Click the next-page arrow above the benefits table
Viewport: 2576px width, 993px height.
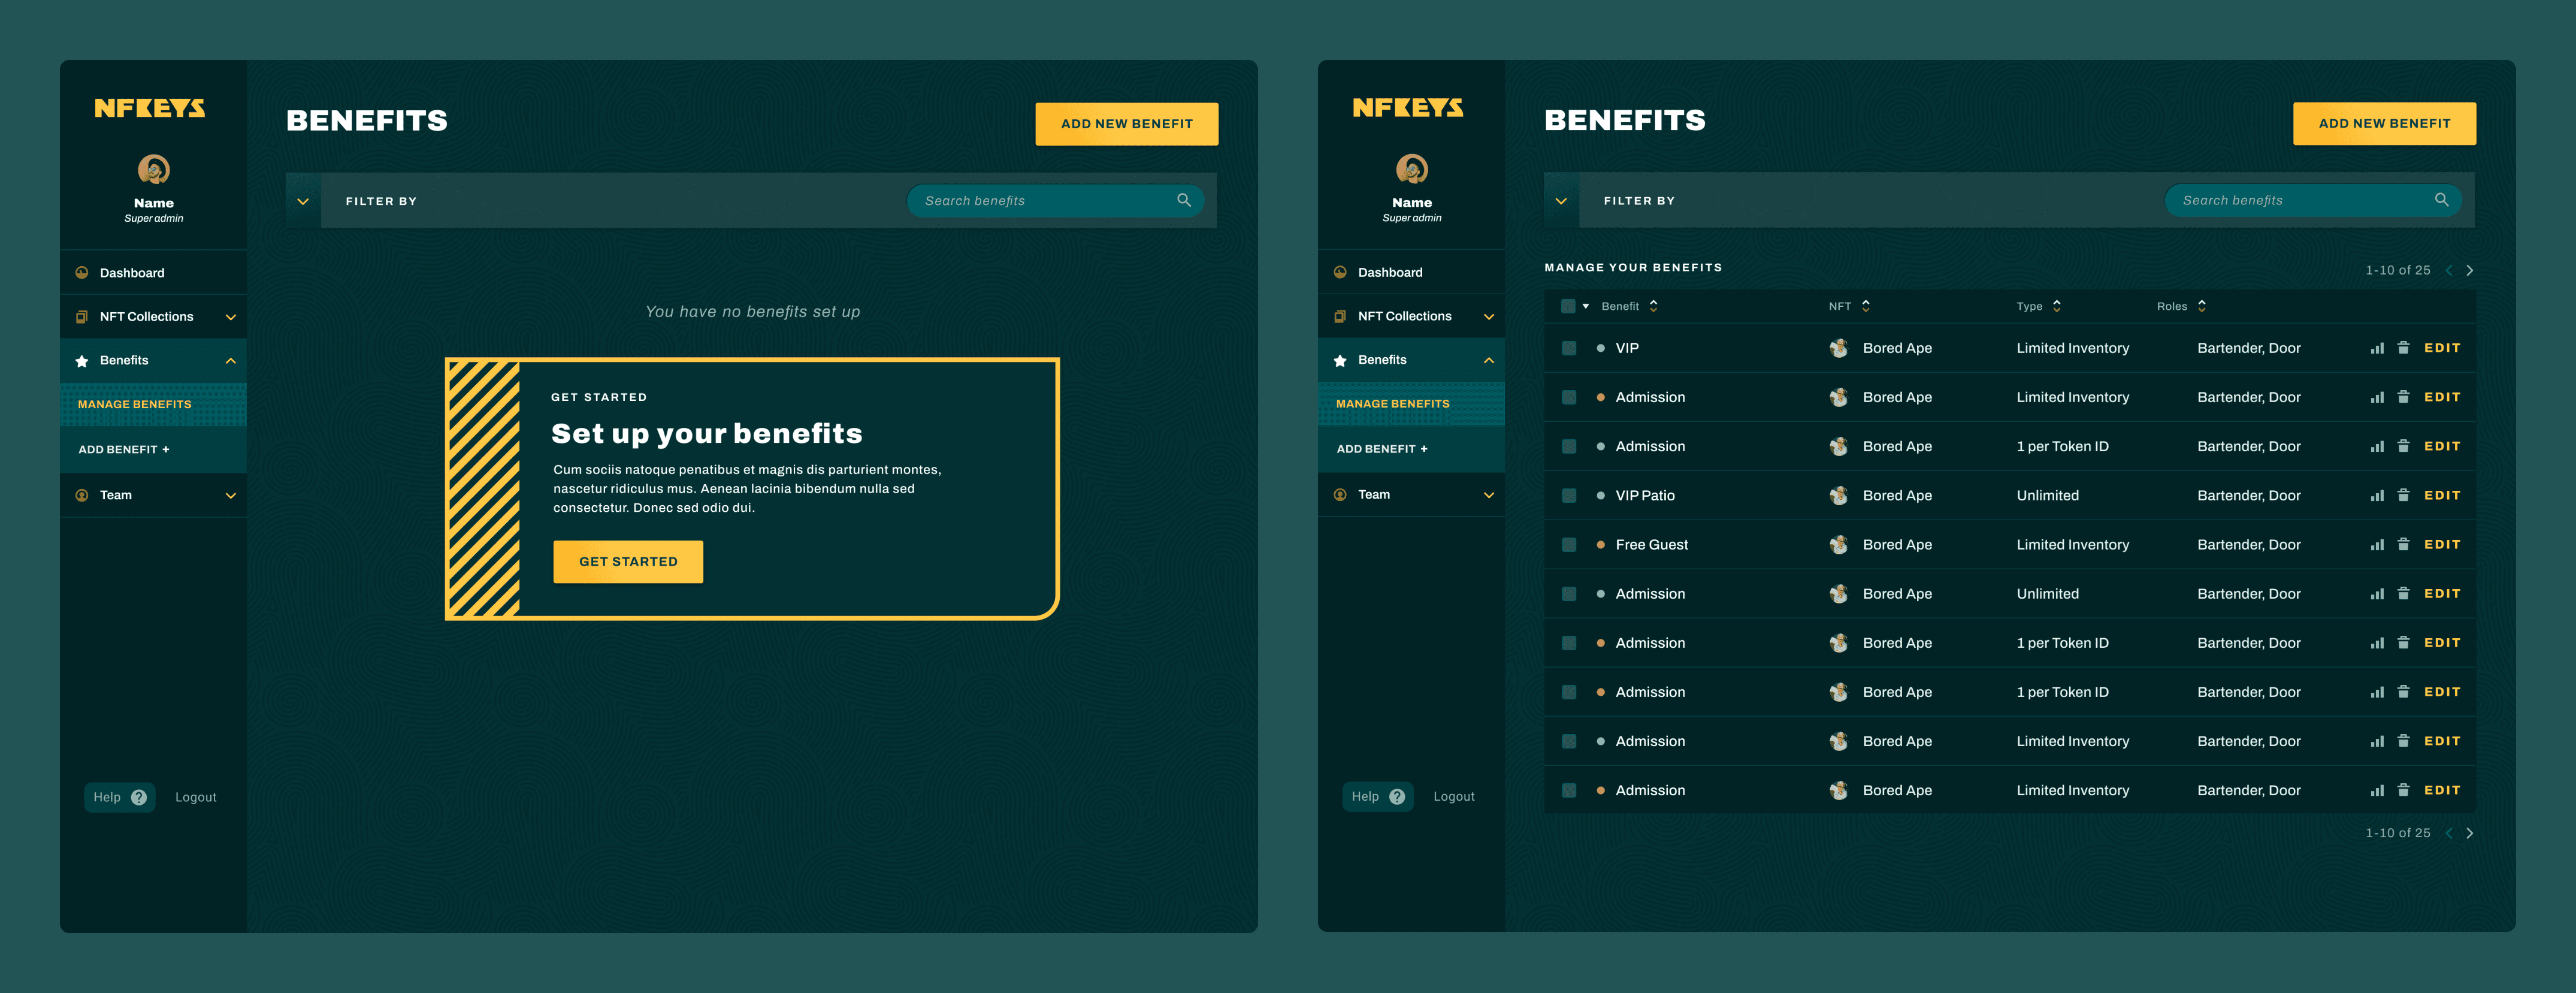pos(2469,270)
